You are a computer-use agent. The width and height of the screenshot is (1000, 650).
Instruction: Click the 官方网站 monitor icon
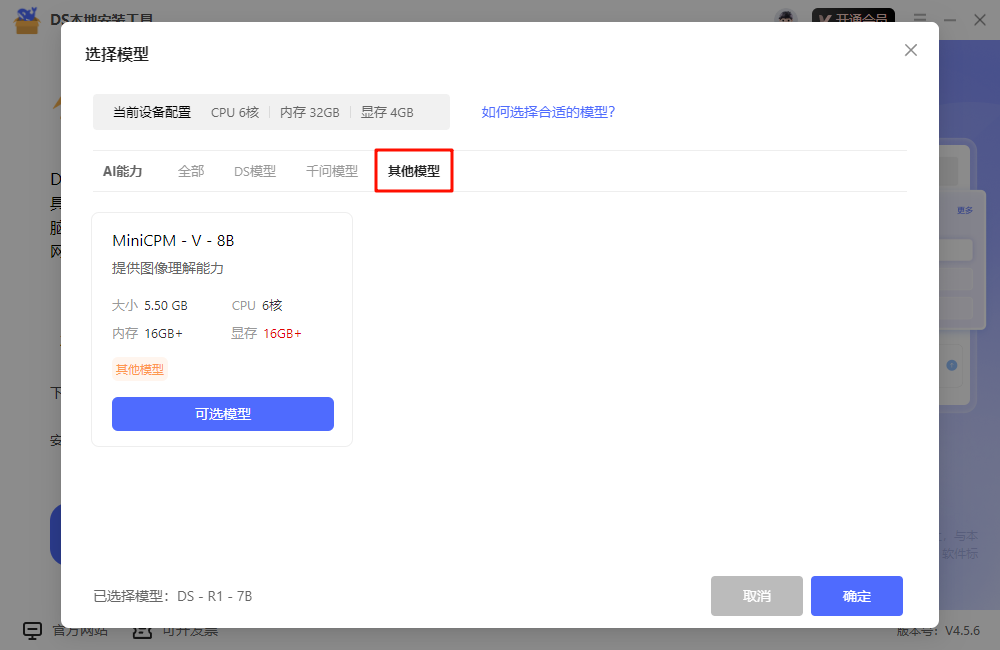click(x=33, y=631)
